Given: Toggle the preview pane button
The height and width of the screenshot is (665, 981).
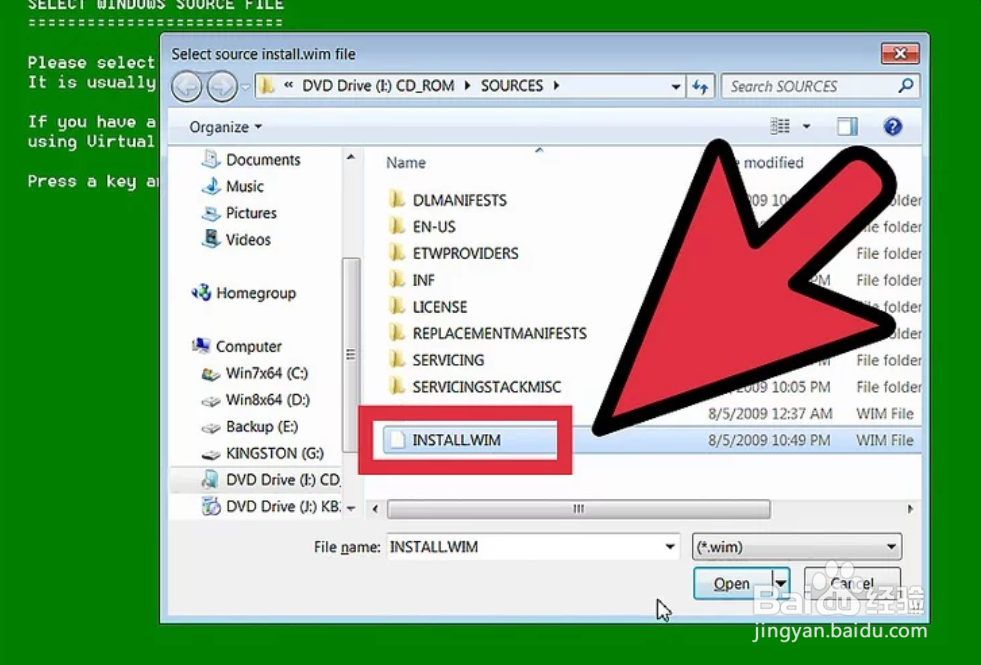Looking at the screenshot, I should pyautogui.click(x=847, y=126).
